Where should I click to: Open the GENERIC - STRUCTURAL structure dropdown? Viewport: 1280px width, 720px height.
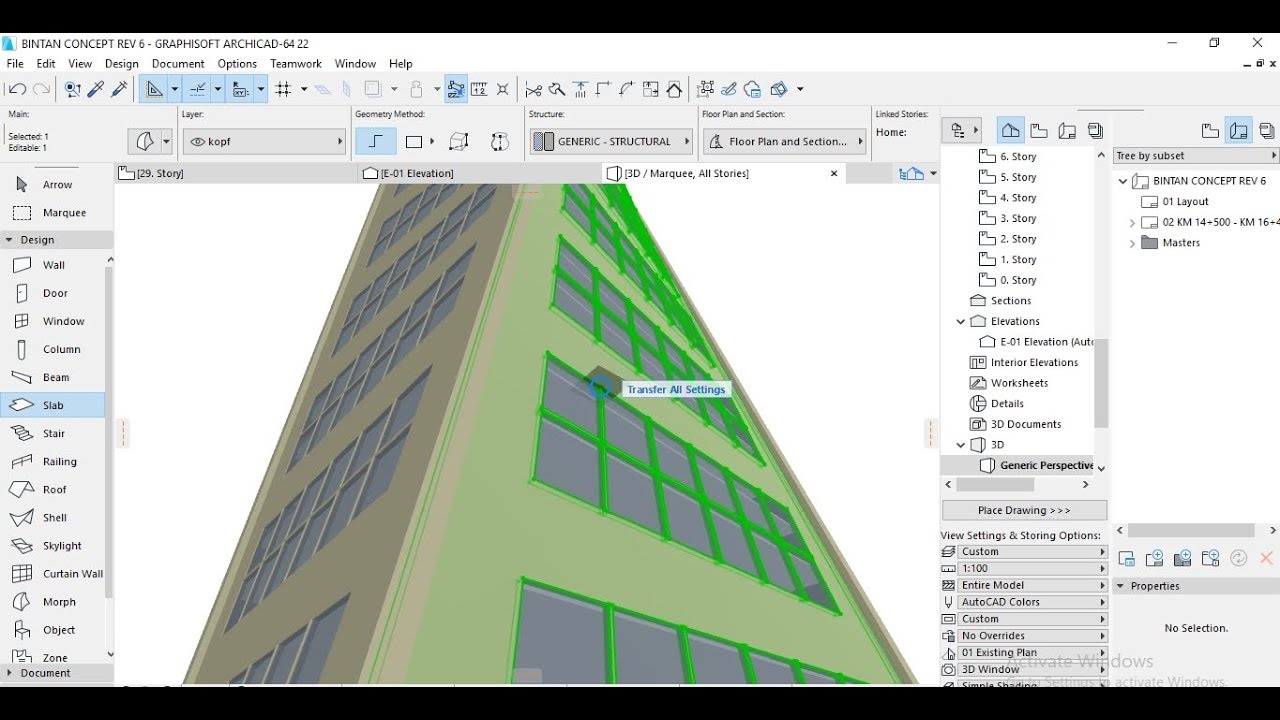tap(611, 142)
